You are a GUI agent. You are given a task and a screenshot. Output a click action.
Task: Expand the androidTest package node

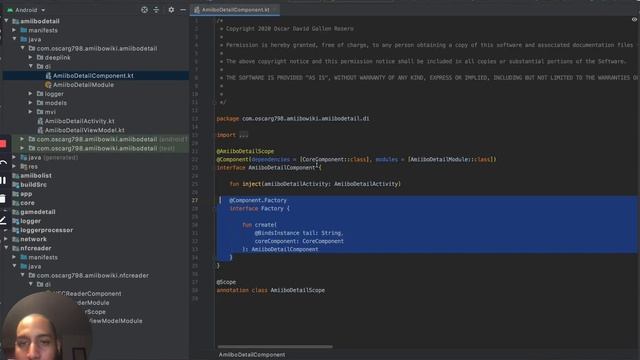22,139
